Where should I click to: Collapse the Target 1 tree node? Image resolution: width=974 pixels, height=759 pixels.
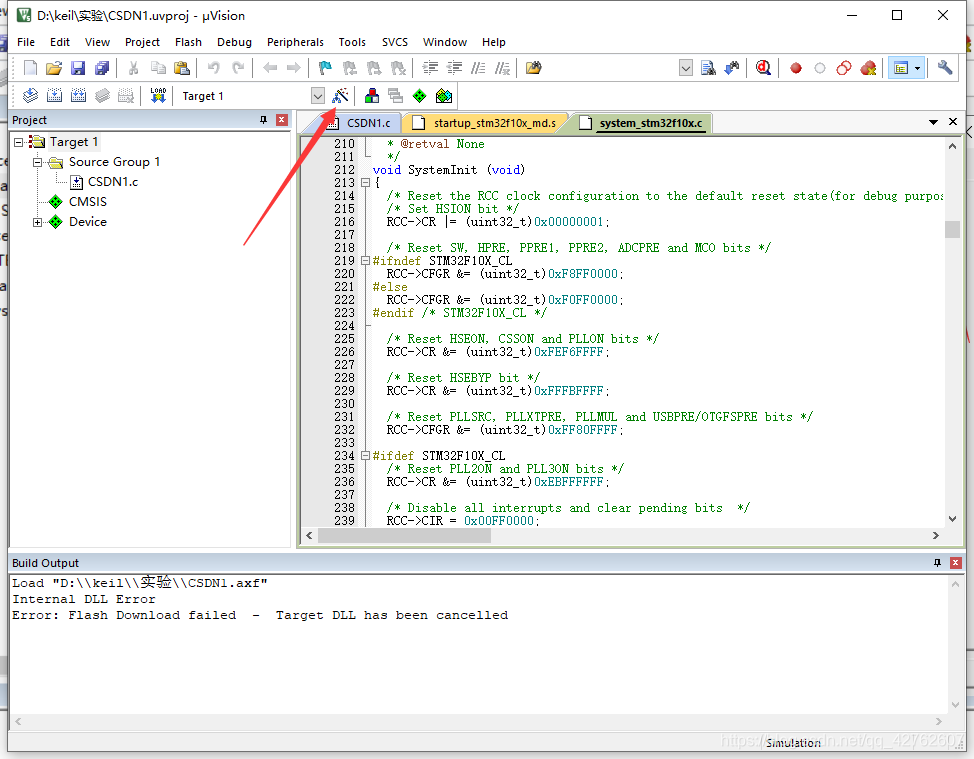click(x=19, y=142)
